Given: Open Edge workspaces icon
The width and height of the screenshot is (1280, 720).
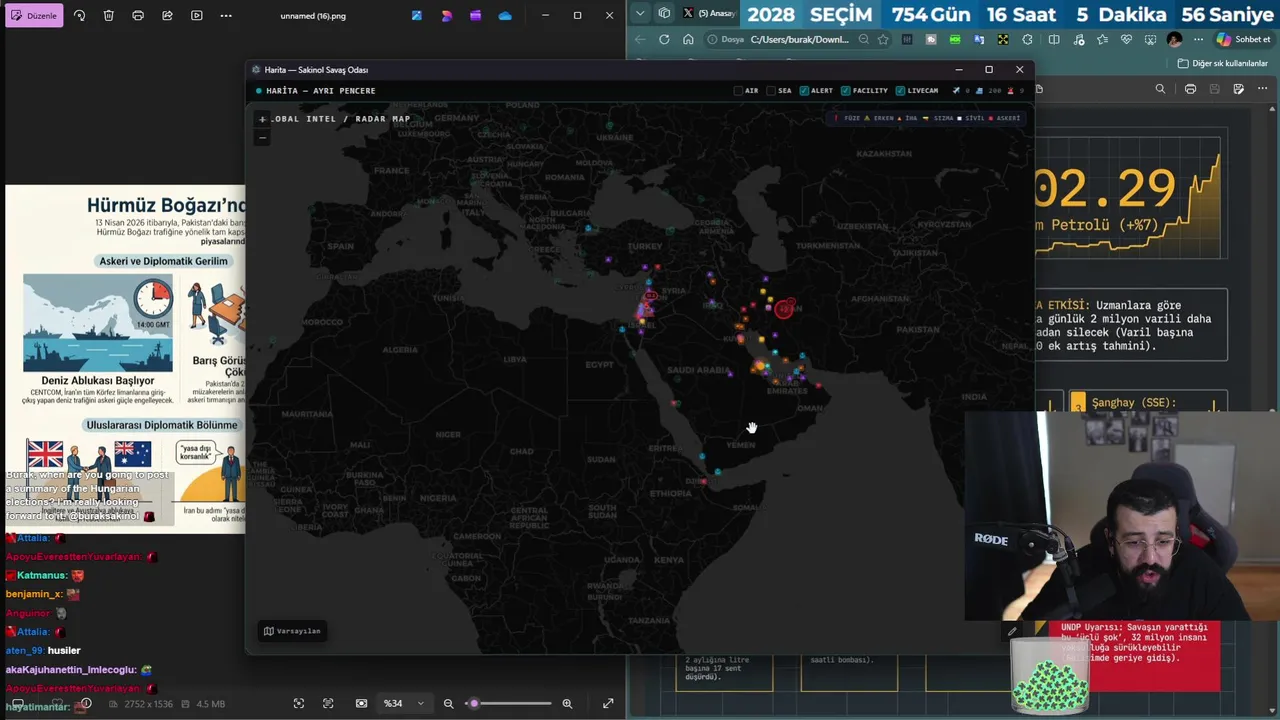Looking at the screenshot, I should 664,13.
